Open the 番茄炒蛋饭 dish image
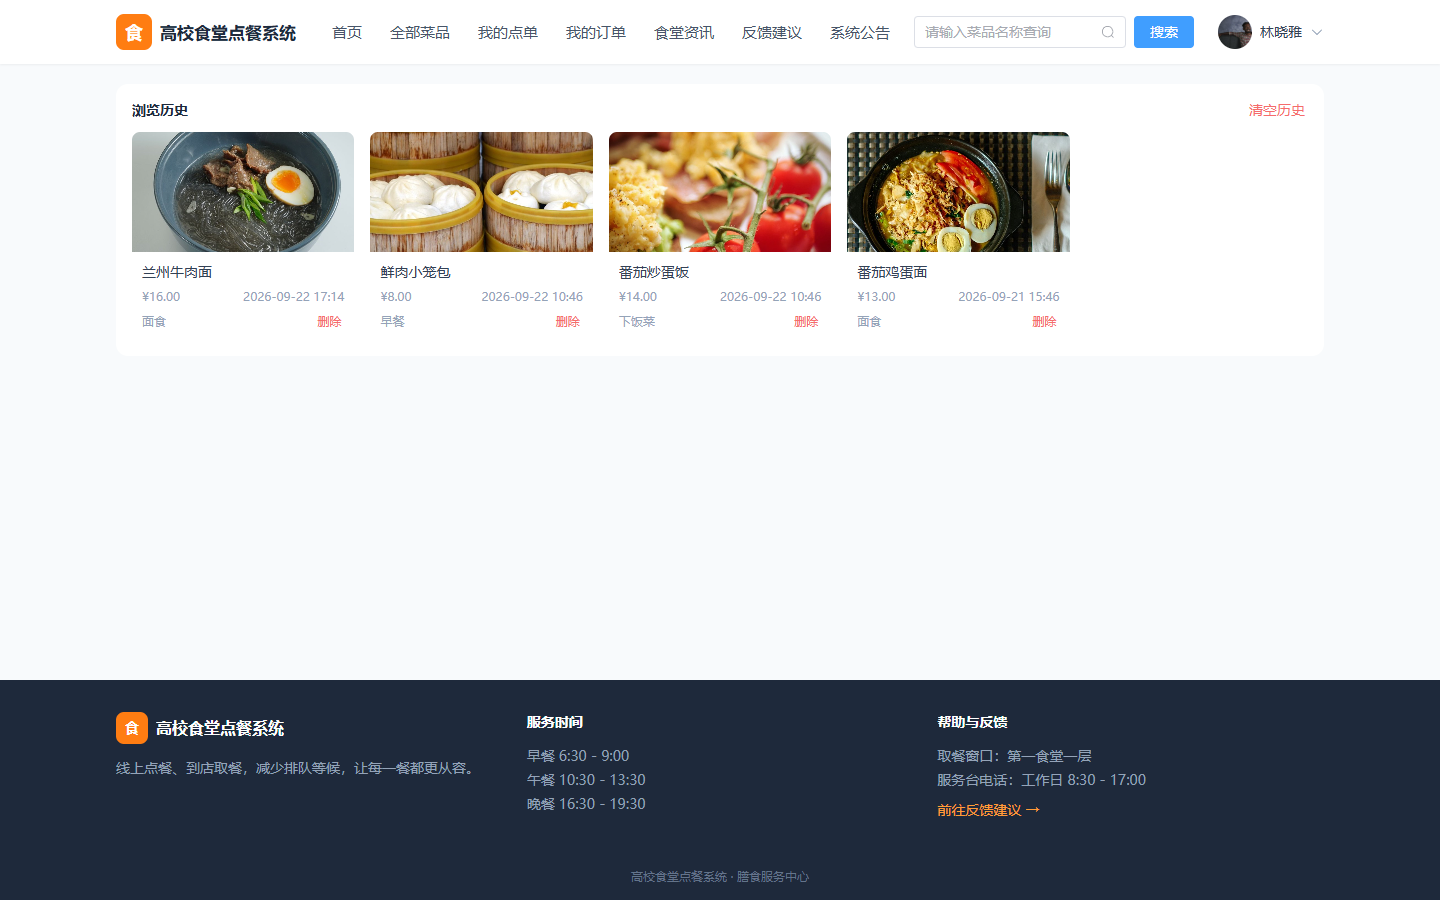The width and height of the screenshot is (1440, 900). pos(720,192)
